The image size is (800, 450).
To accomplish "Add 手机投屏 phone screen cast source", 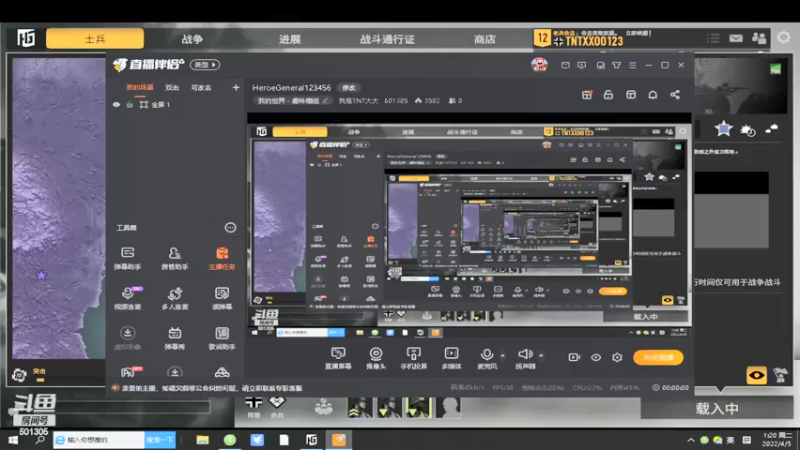I will click(414, 358).
